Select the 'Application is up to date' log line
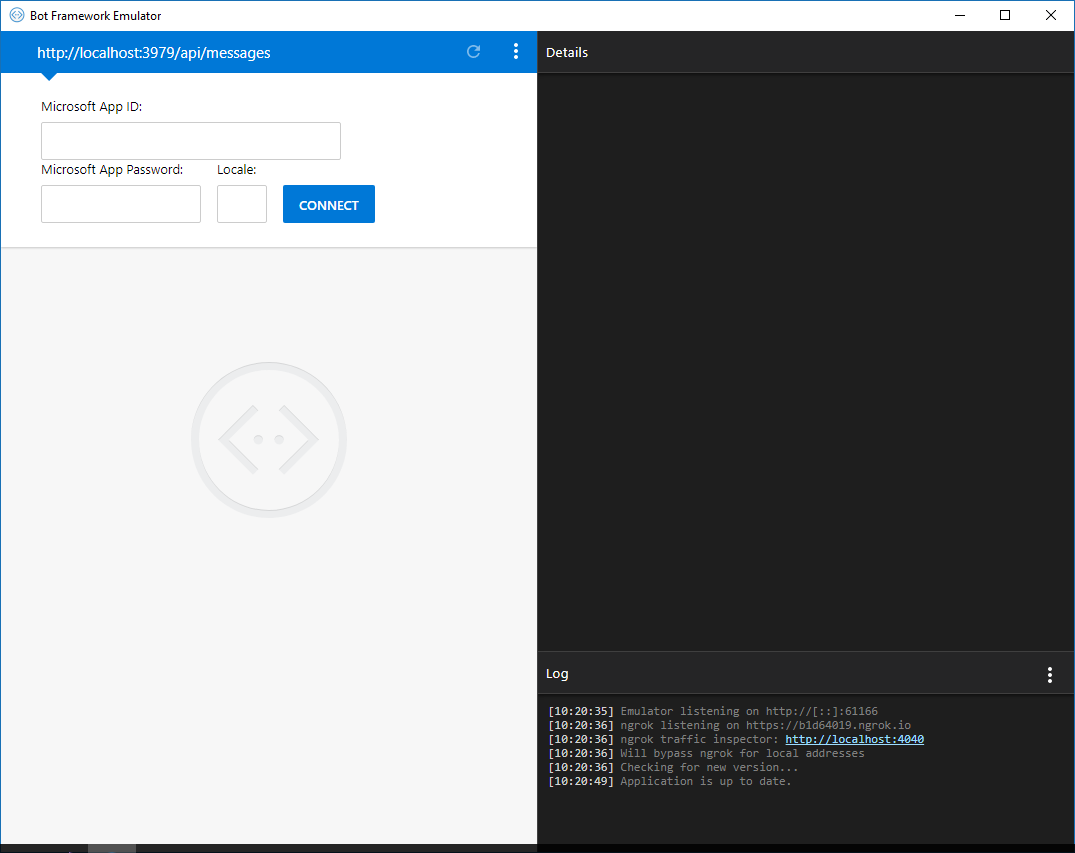1075x853 pixels. (x=669, y=781)
